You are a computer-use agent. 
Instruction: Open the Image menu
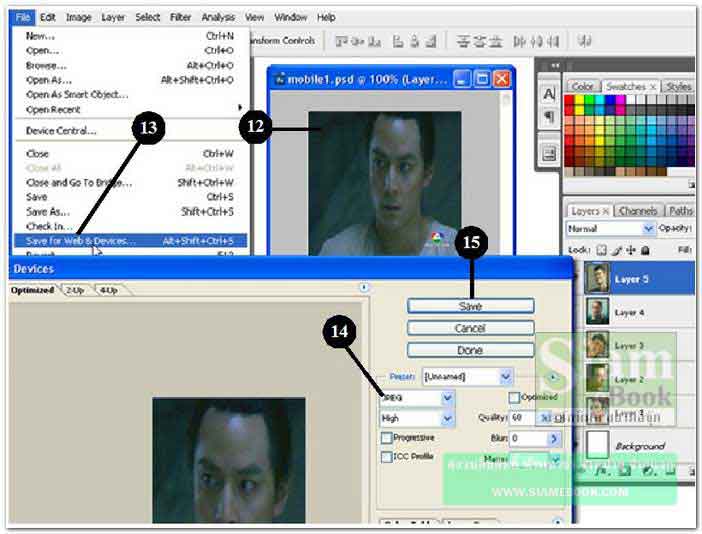click(79, 17)
